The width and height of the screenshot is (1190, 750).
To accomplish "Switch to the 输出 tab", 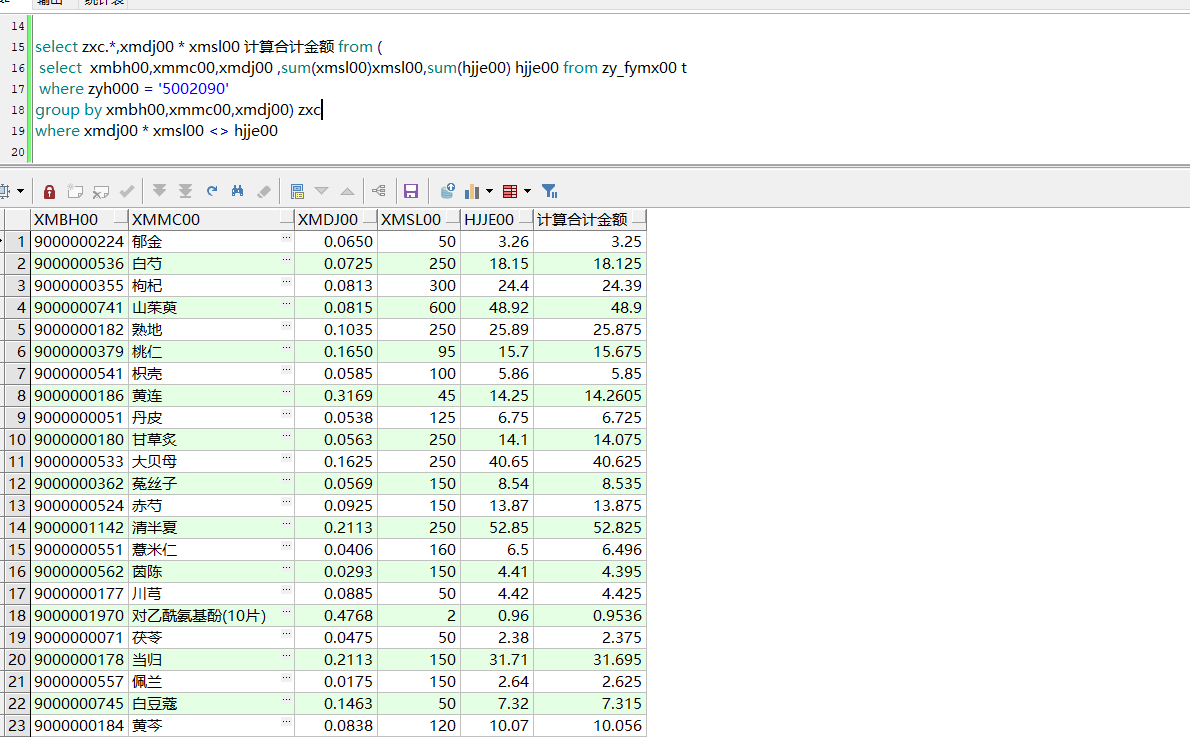I will click(50, 3).
